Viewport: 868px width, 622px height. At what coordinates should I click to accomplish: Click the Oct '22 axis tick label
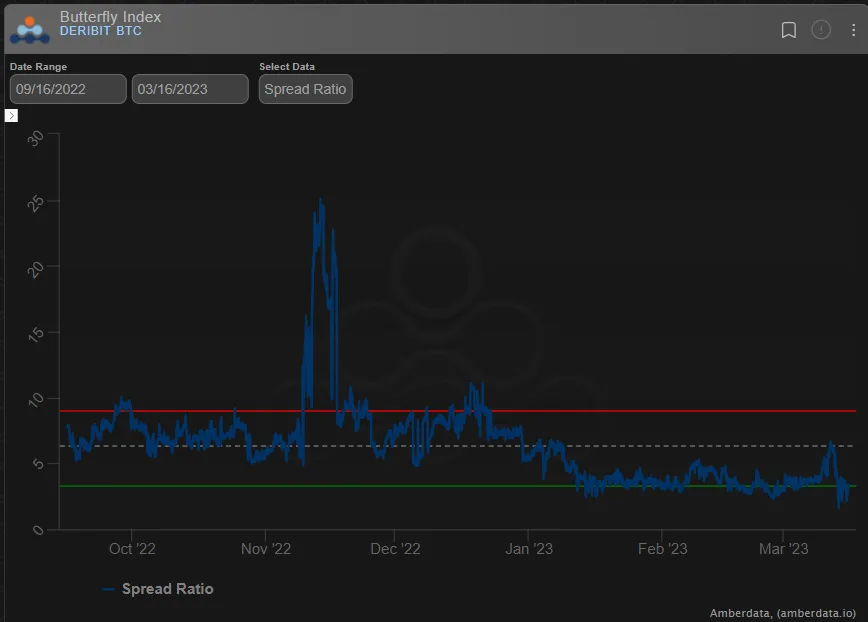point(132,549)
